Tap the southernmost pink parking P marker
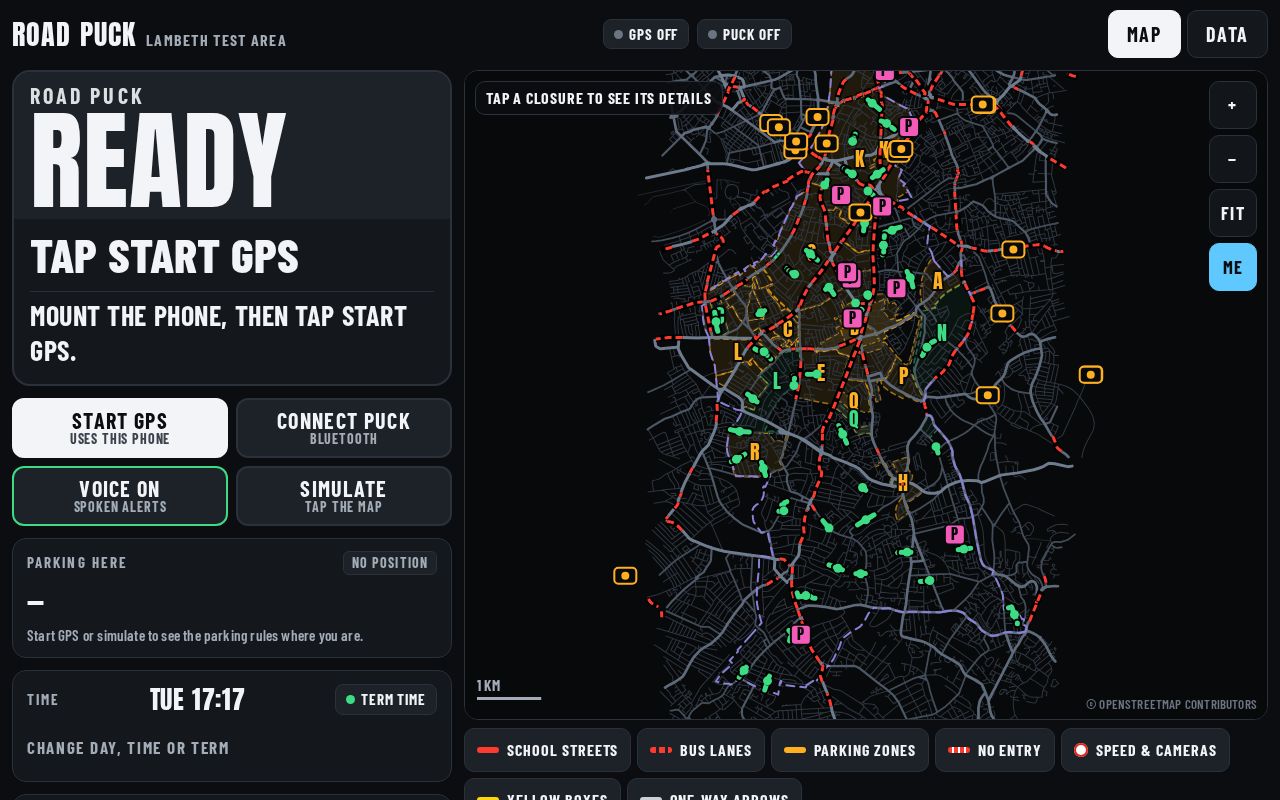The image size is (1280, 800). (x=800, y=635)
